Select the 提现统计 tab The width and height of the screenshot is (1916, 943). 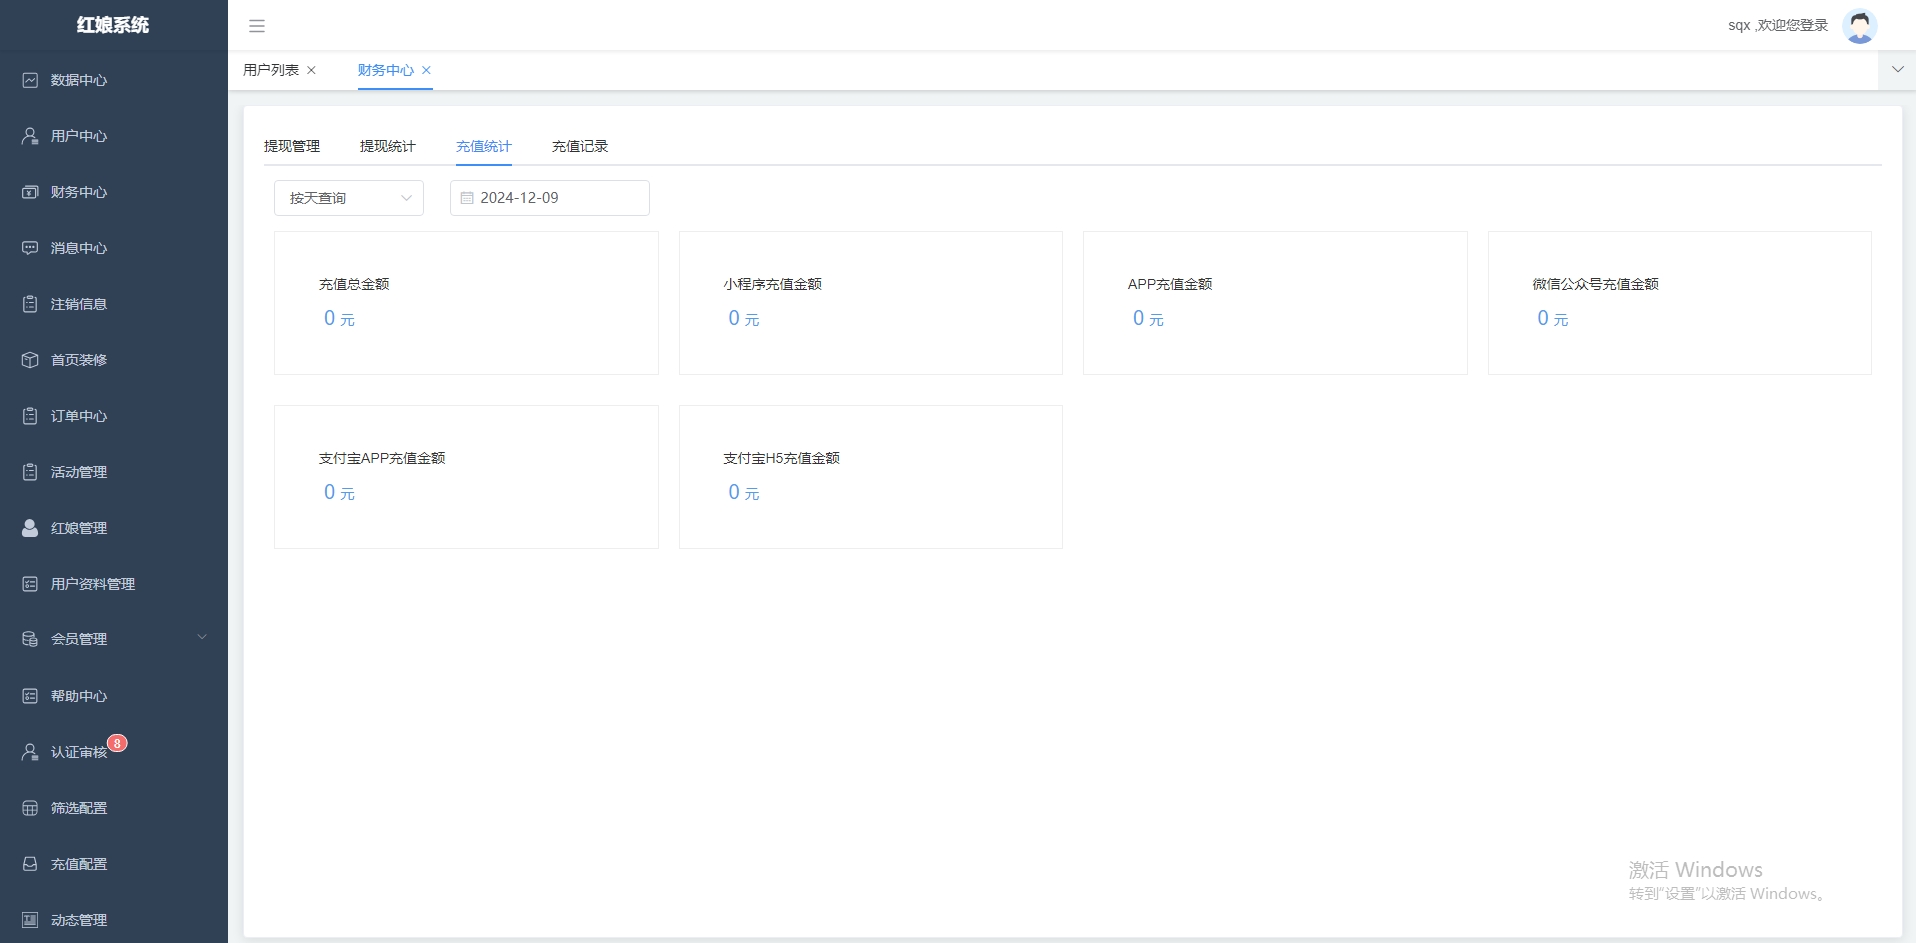pyautogui.click(x=388, y=146)
